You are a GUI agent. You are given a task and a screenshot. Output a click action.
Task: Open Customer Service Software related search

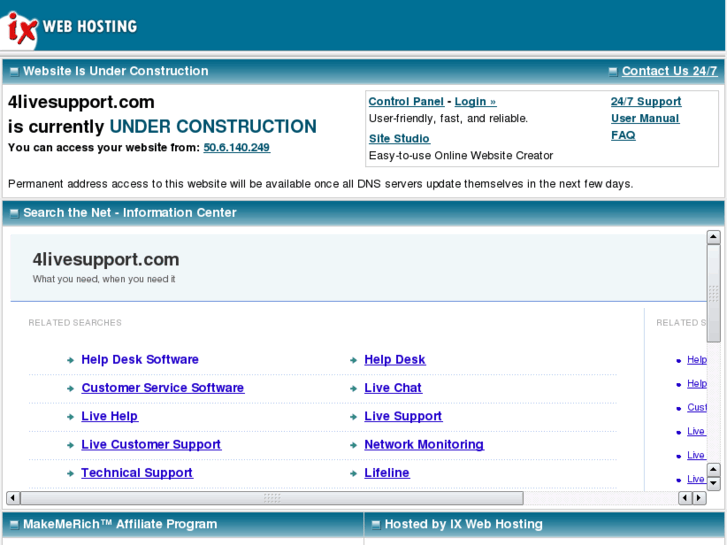163,388
